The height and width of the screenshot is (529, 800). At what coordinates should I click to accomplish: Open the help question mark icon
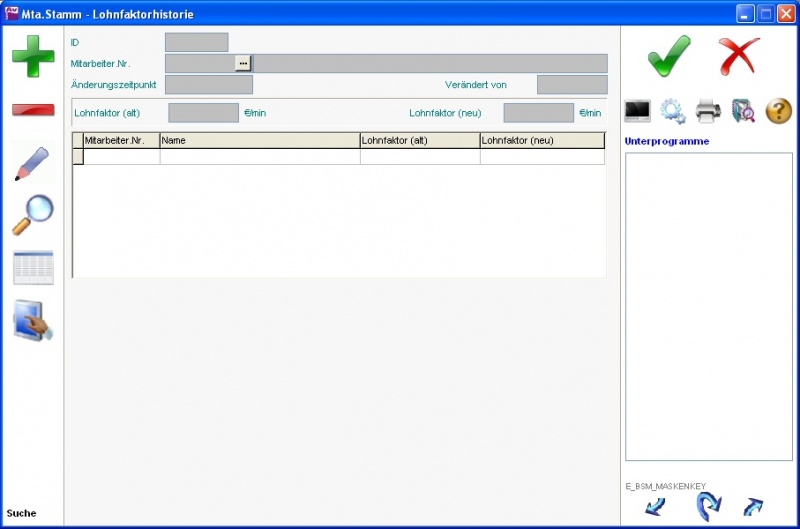pos(779,111)
